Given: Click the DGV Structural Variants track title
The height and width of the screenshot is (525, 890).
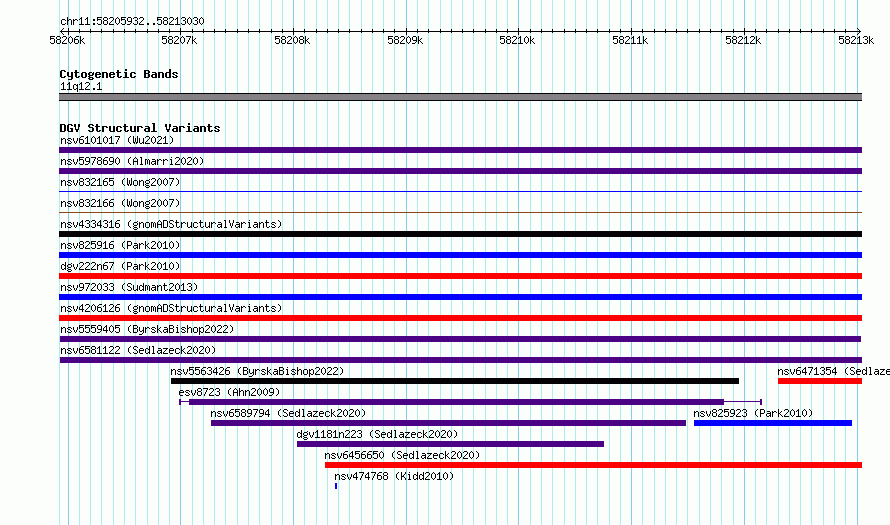Looking at the screenshot, I should (140, 128).
